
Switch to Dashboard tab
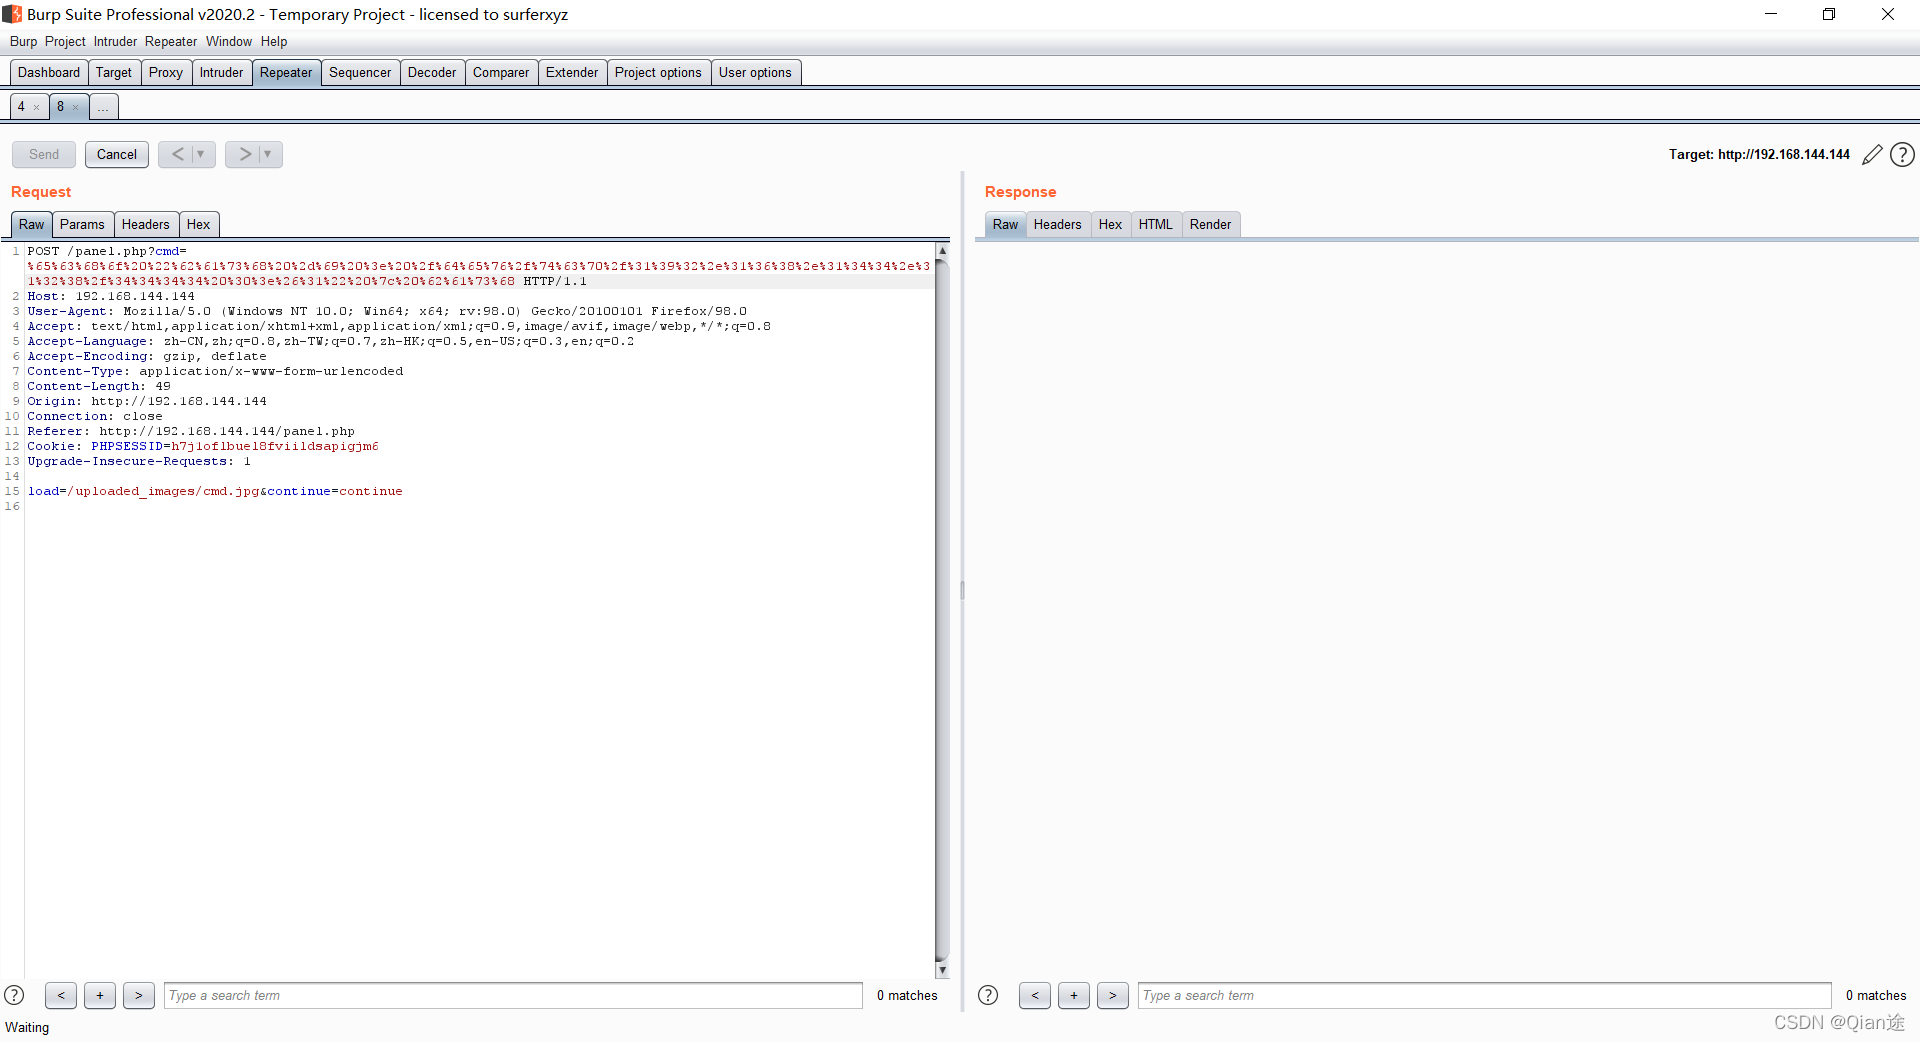[49, 72]
